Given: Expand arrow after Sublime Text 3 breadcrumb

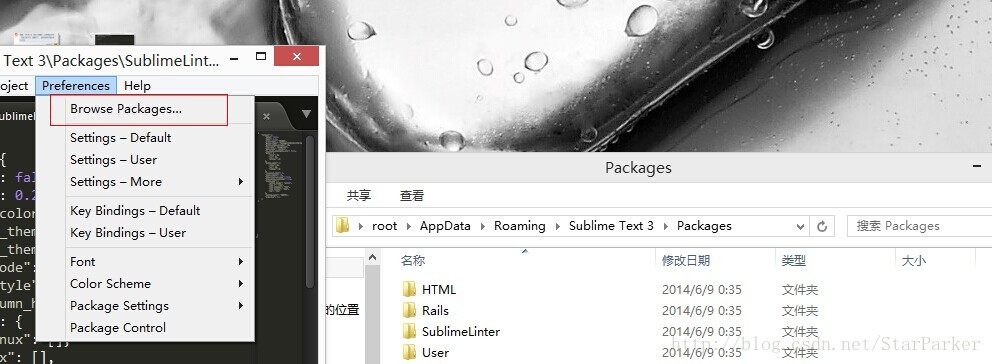Looking at the screenshot, I should coord(665,226).
